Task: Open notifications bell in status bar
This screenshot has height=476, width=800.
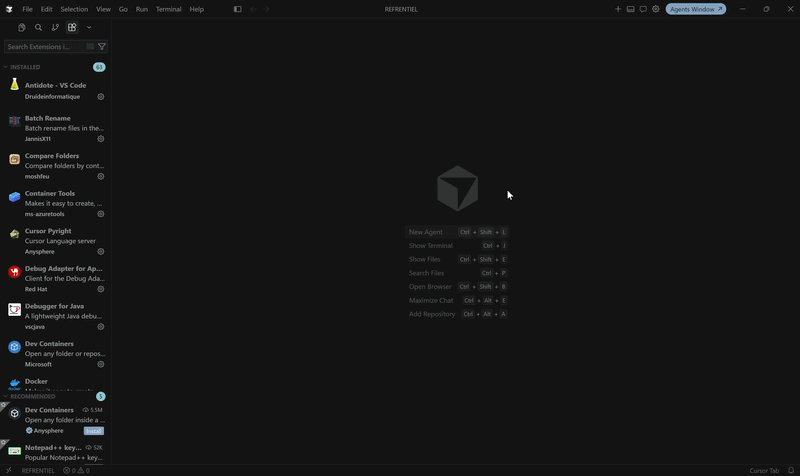Action: 791,470
